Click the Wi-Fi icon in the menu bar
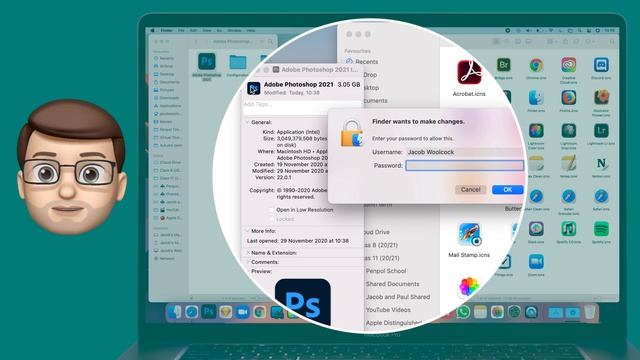 pyautogui.click(x=550, y=31)
